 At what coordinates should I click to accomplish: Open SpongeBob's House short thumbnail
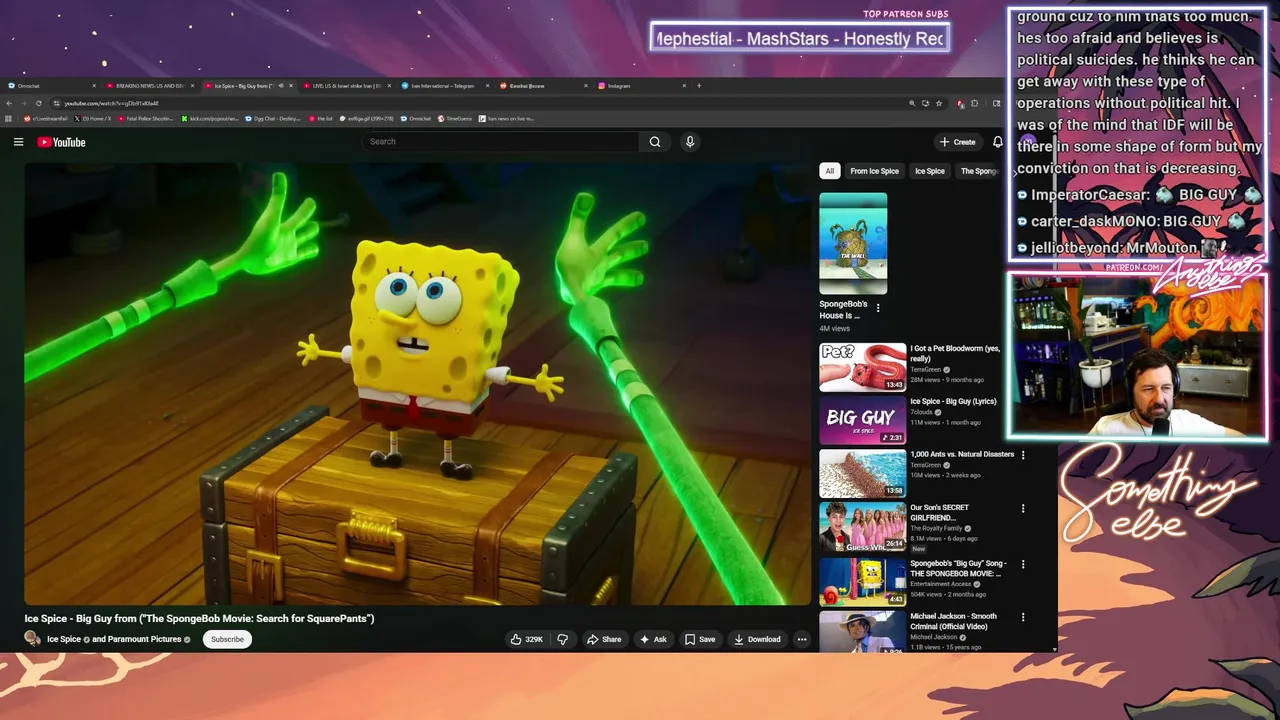853,244
